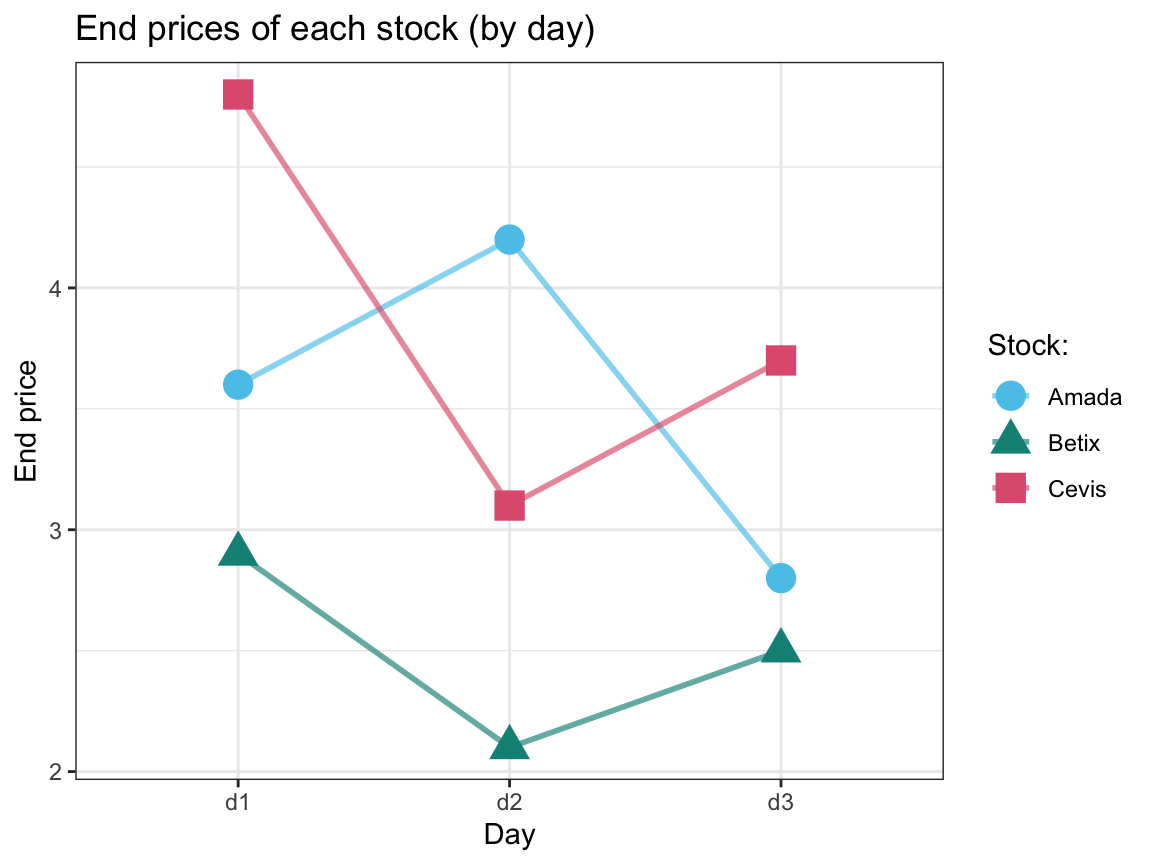The width and height of the screenshot is (1152, 864).
Task: Select the Betix triangle marker at d3
Action: [781, 648]
